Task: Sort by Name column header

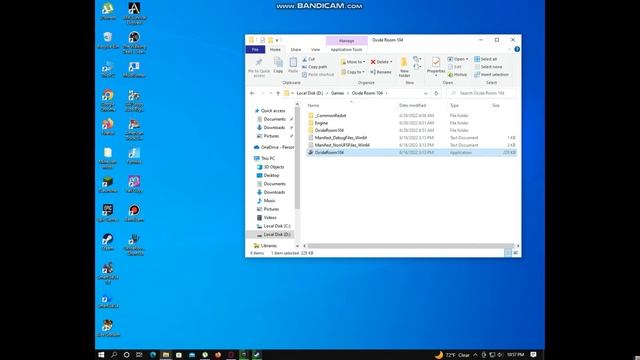Action: click(x=313, y=105)
